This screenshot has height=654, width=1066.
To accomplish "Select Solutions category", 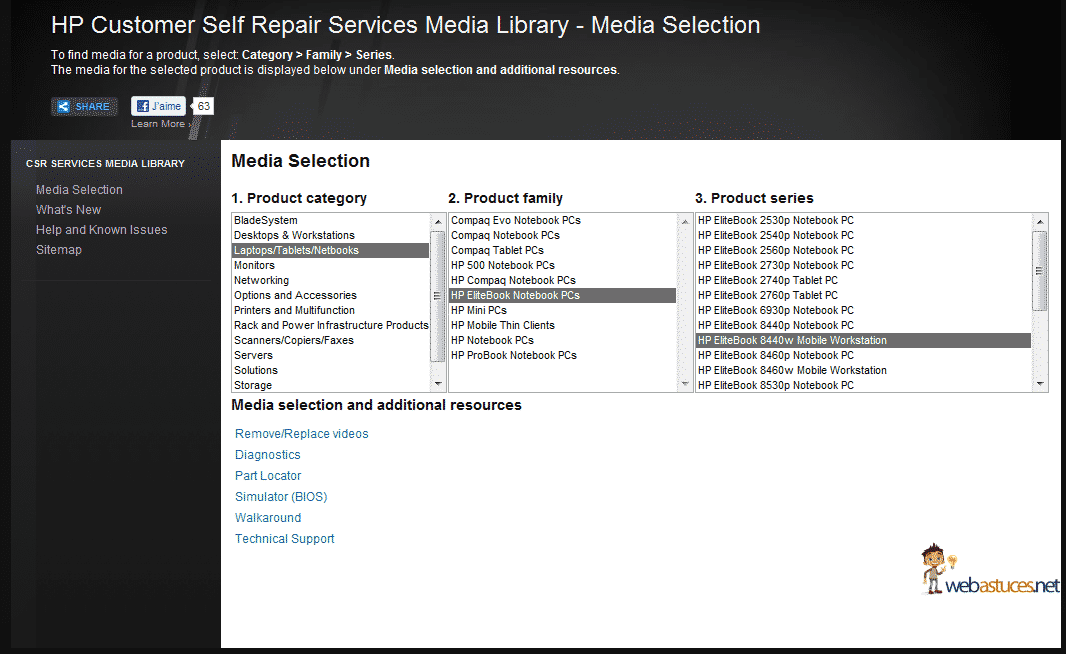I will pos(330,370).
